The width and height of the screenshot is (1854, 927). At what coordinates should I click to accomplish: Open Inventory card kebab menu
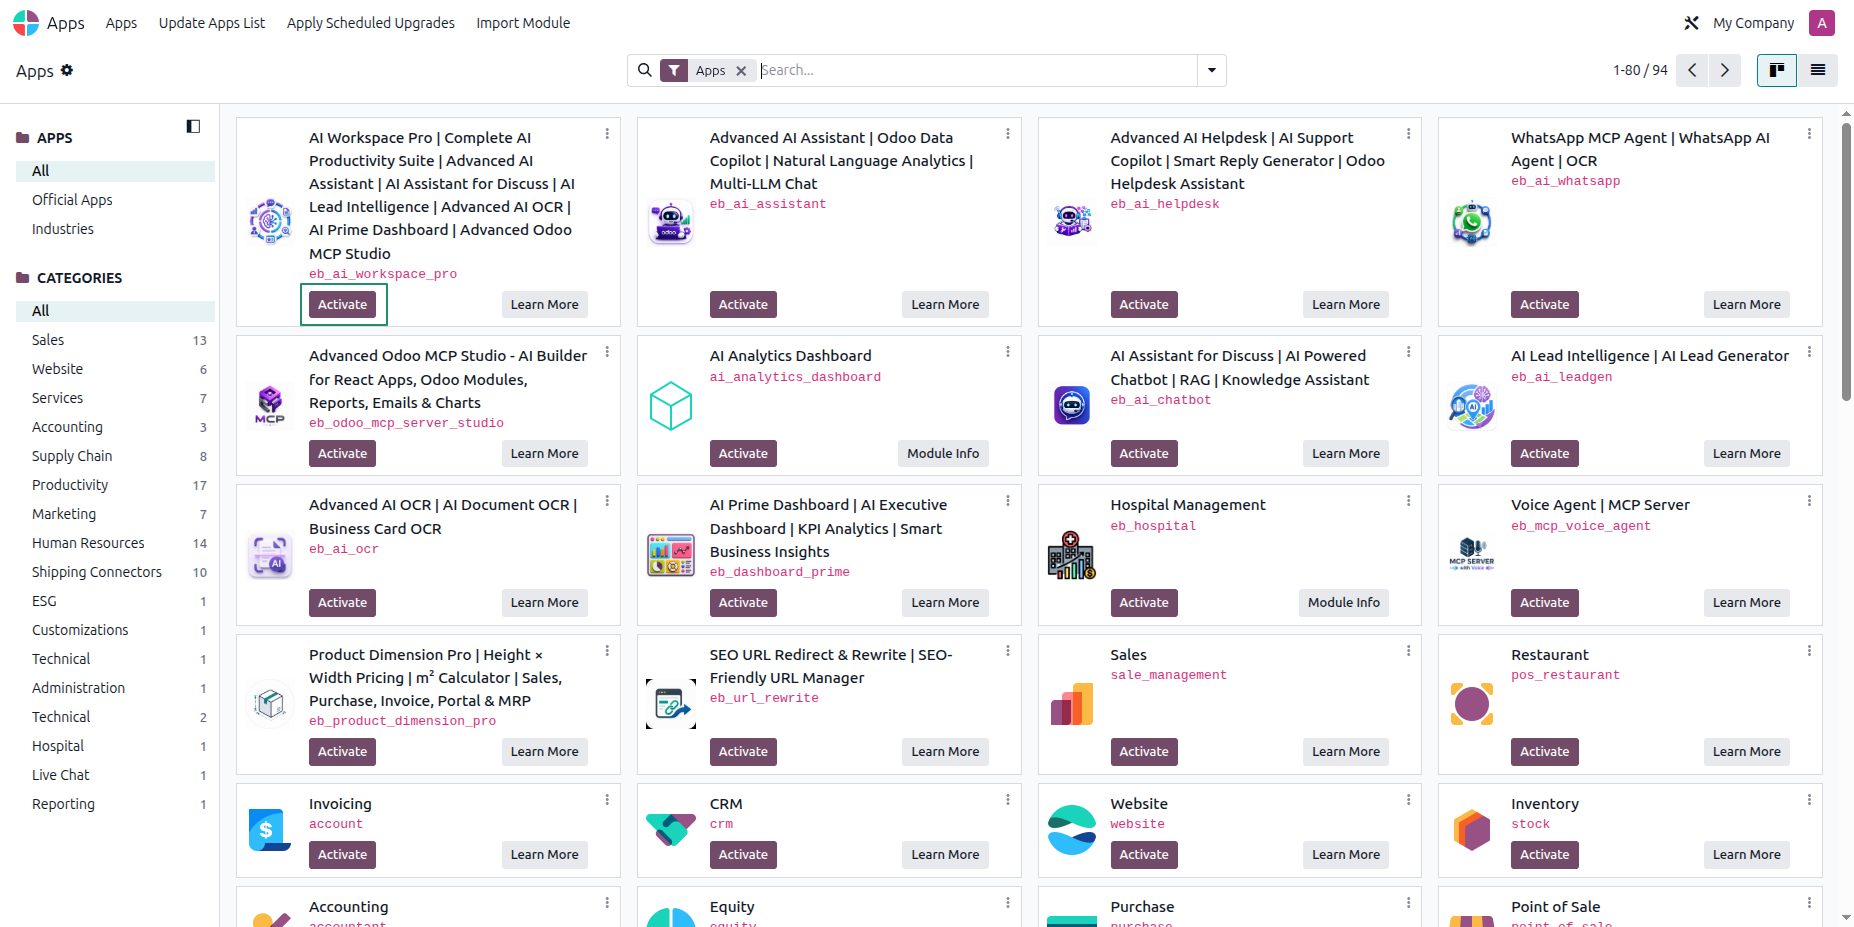tap(1809, 800)
